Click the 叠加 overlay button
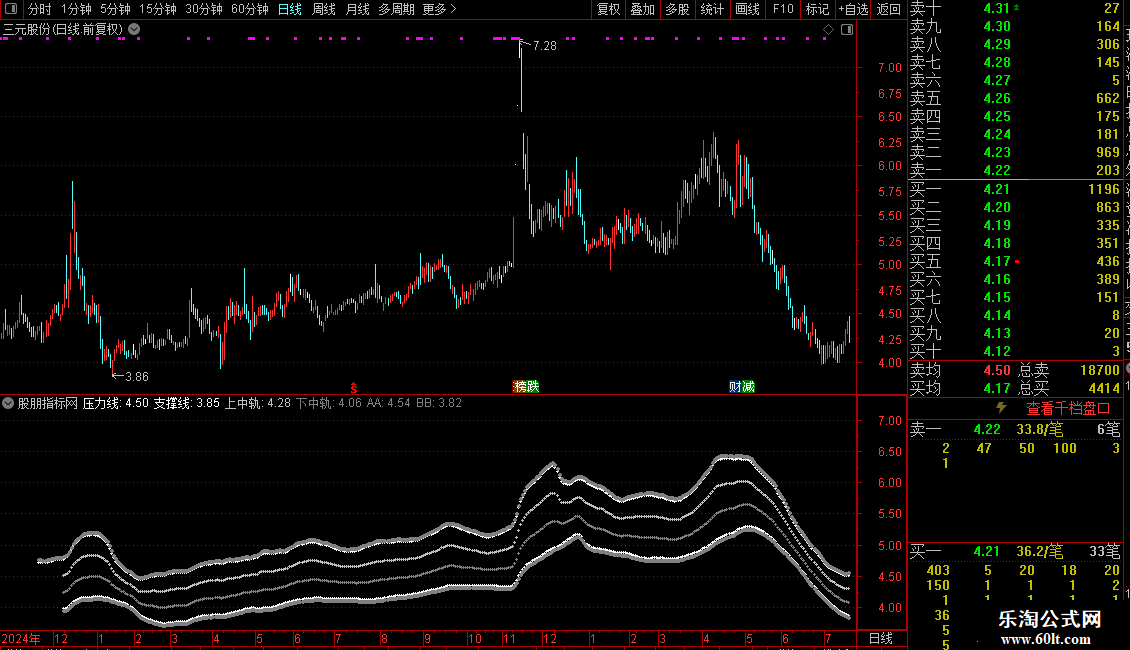1130x650 pixels. pos(642,9)
